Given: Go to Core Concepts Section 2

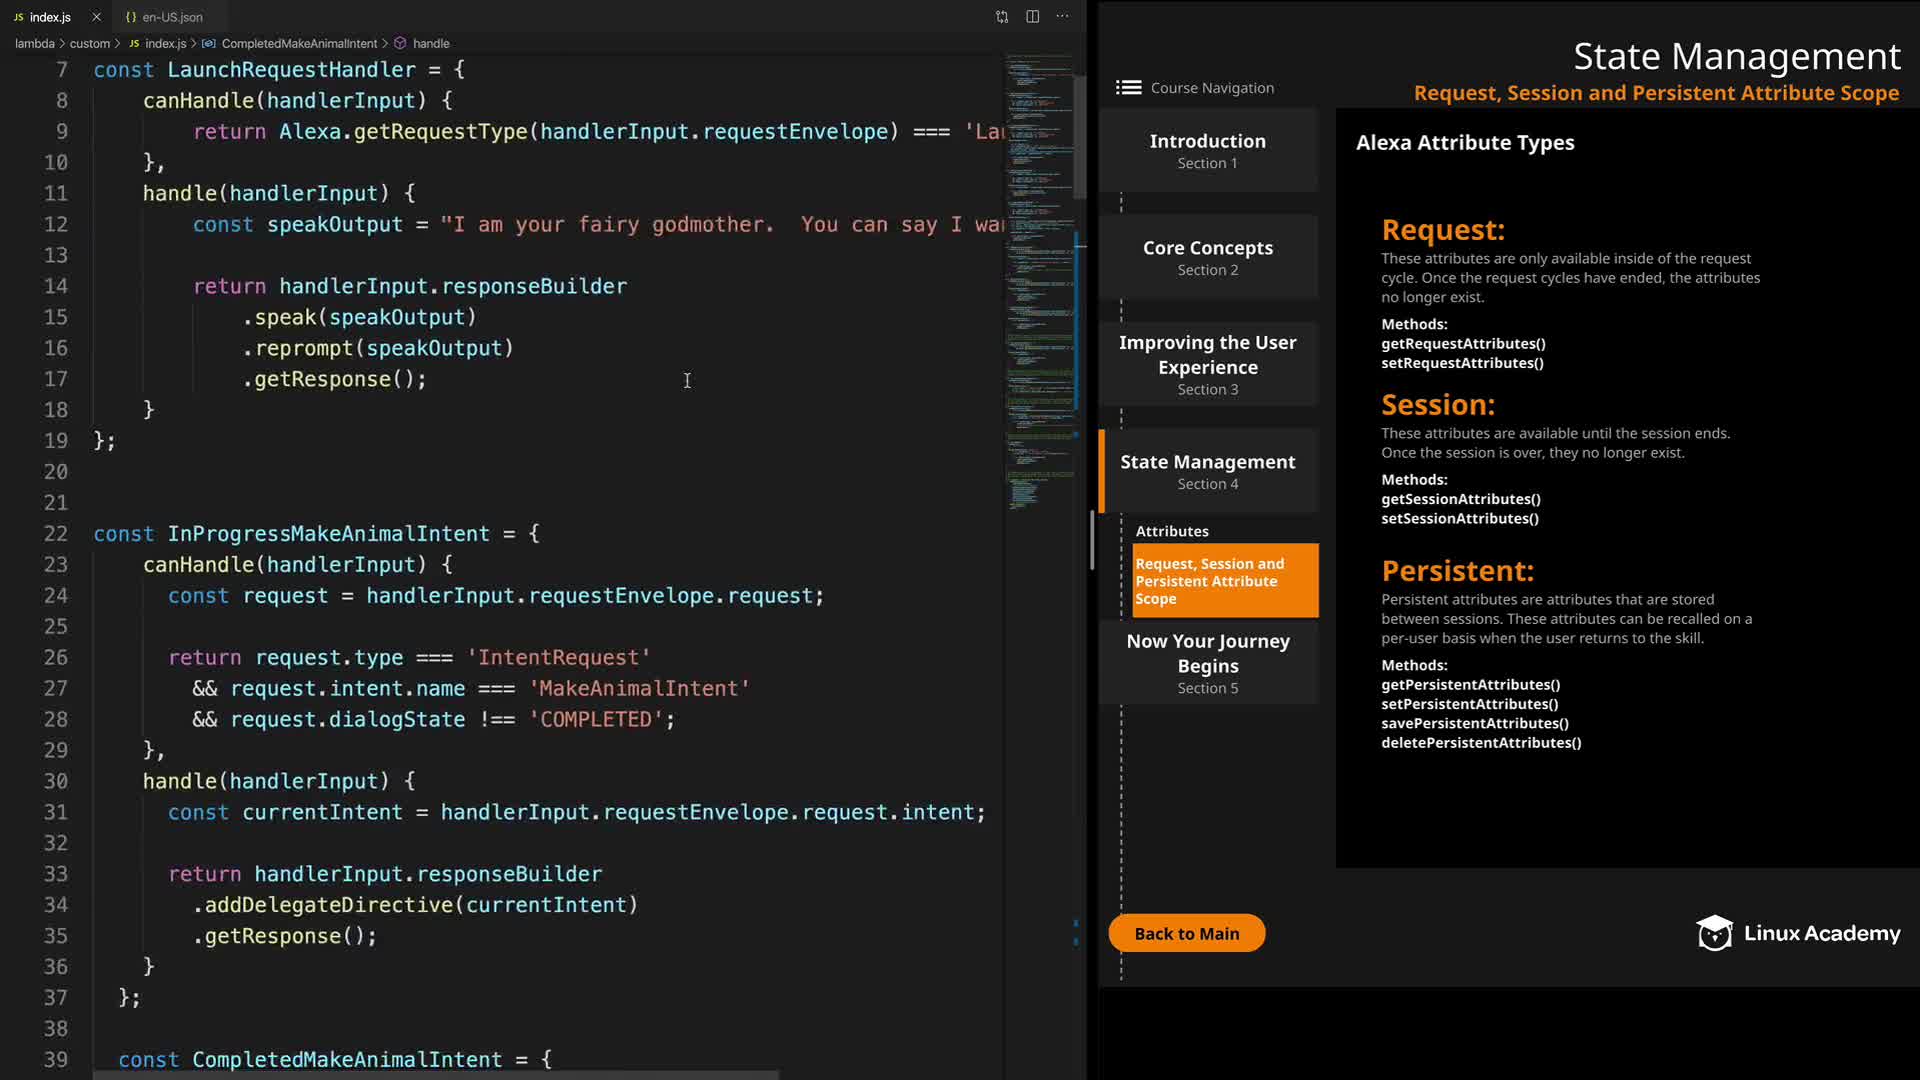Looking at the screenshot, I should pos(1207,257).
